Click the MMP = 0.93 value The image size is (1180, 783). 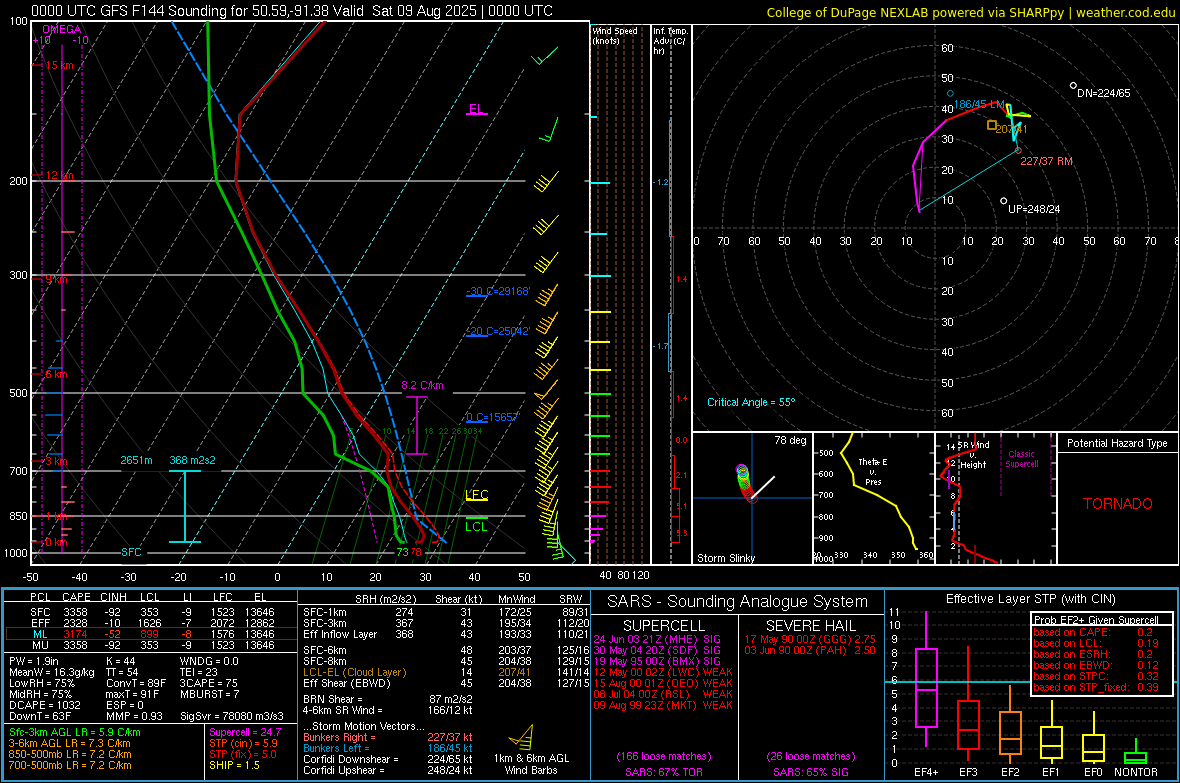(134, 716)
